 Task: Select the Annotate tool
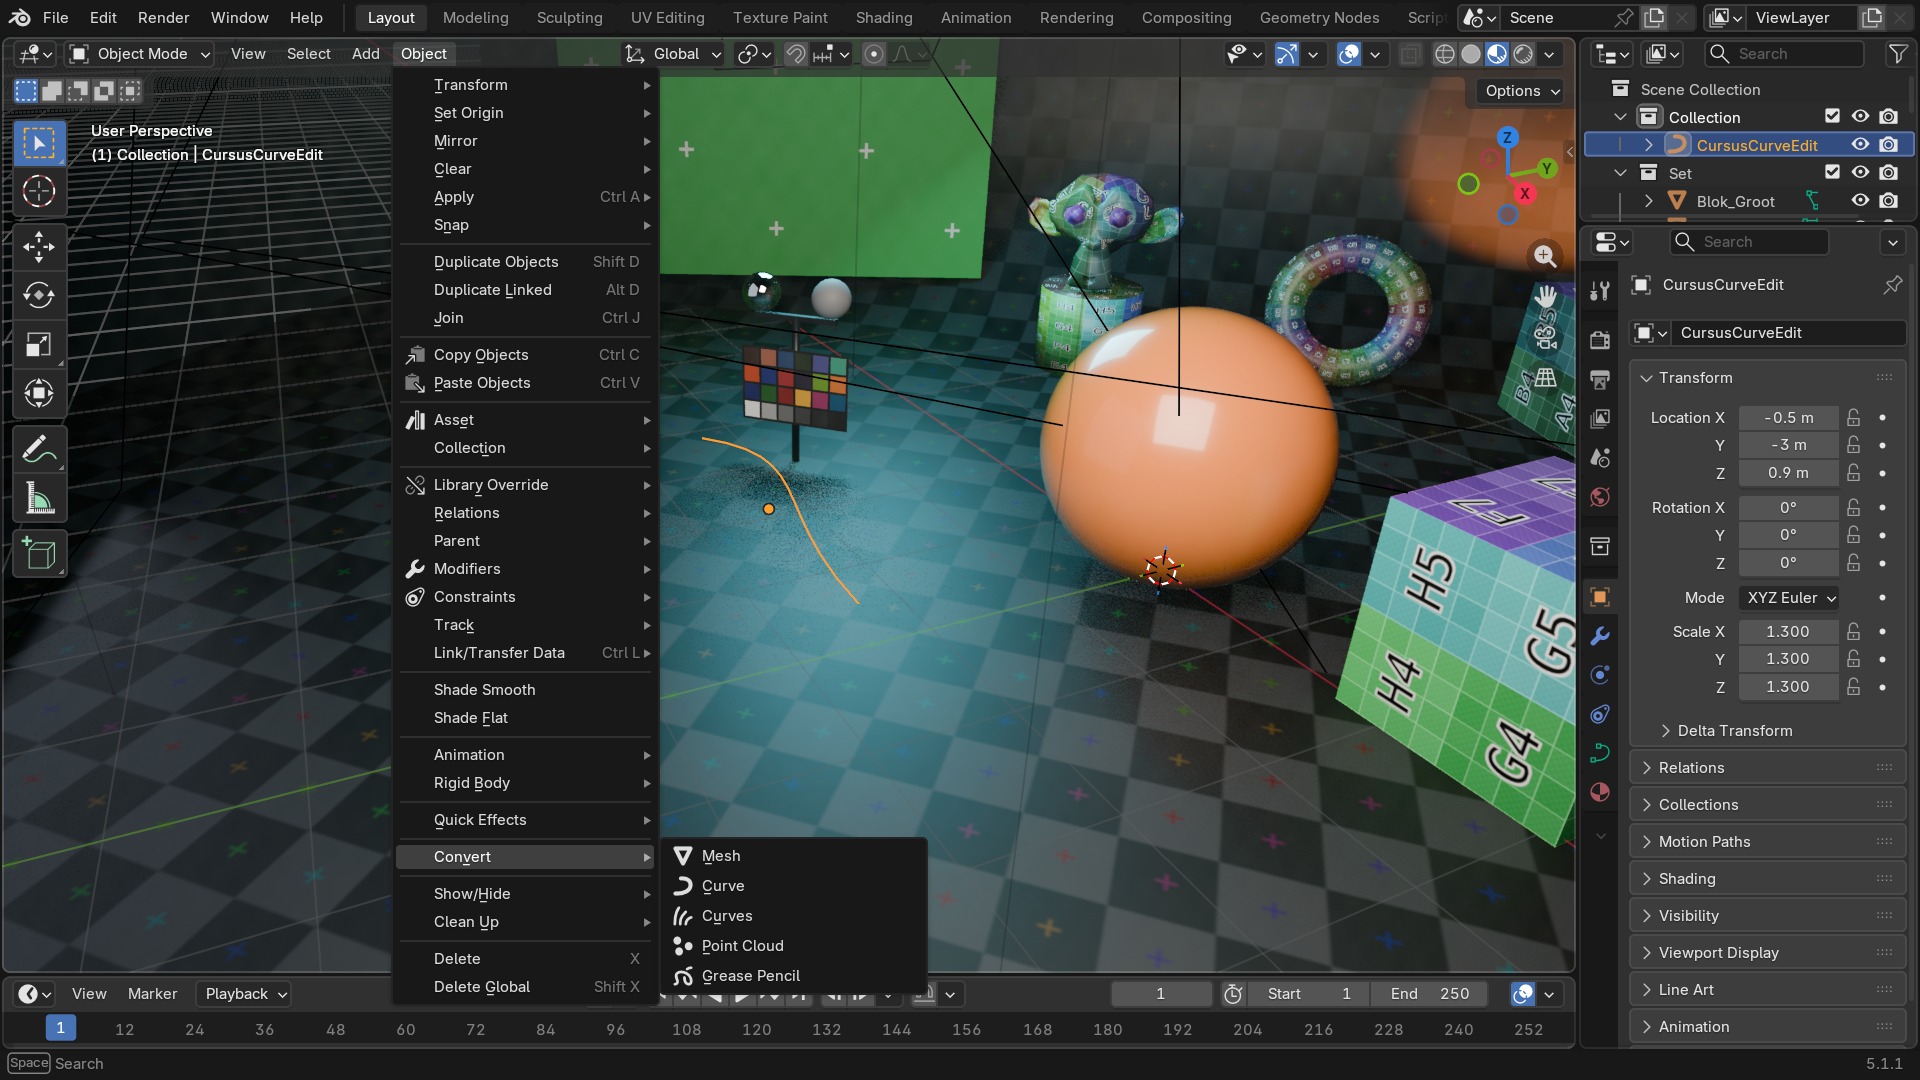tap(39, 450)
